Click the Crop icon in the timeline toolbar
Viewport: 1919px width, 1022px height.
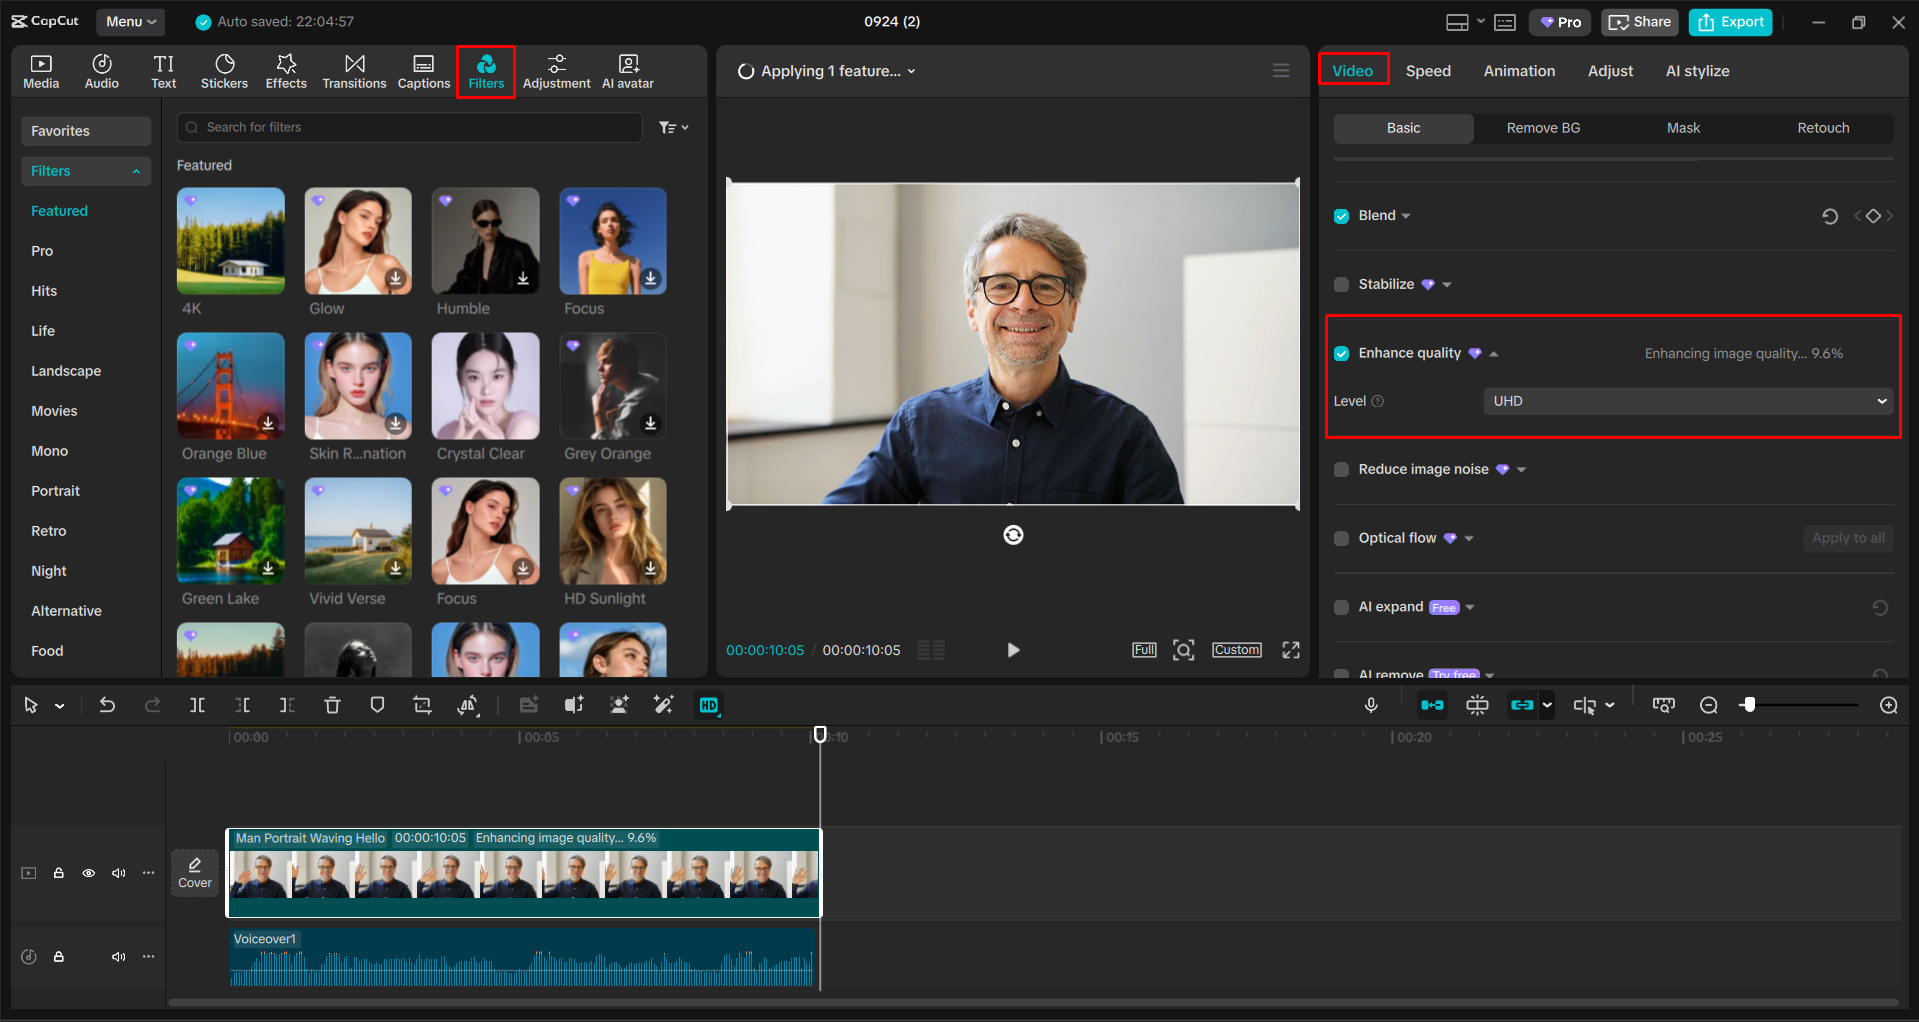(x=422, y=705)
